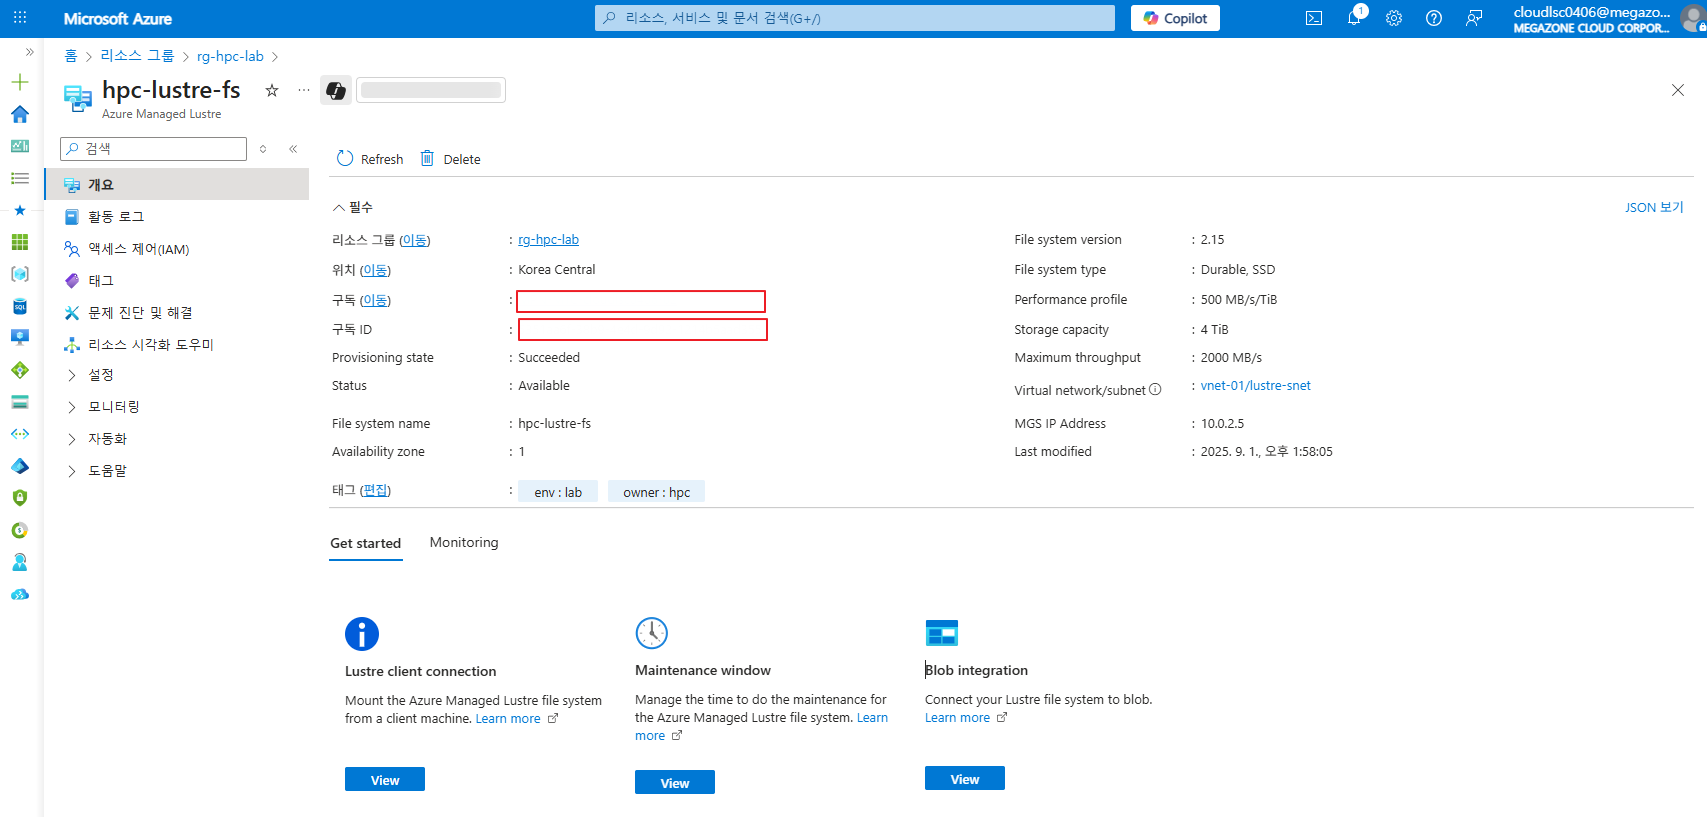Click the resource menu search field
This screenshot has width=1707, height=817.
coord(153,149)
